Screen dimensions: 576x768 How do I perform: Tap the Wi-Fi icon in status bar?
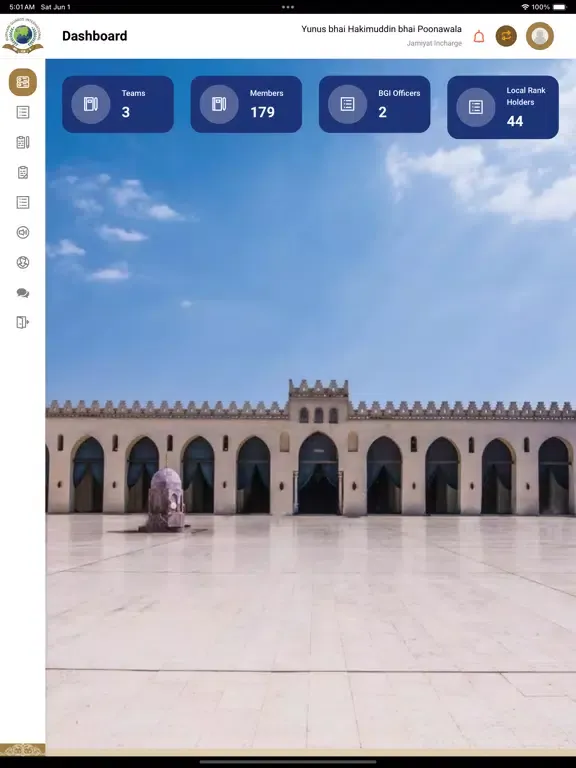click(x=525, y=7)
